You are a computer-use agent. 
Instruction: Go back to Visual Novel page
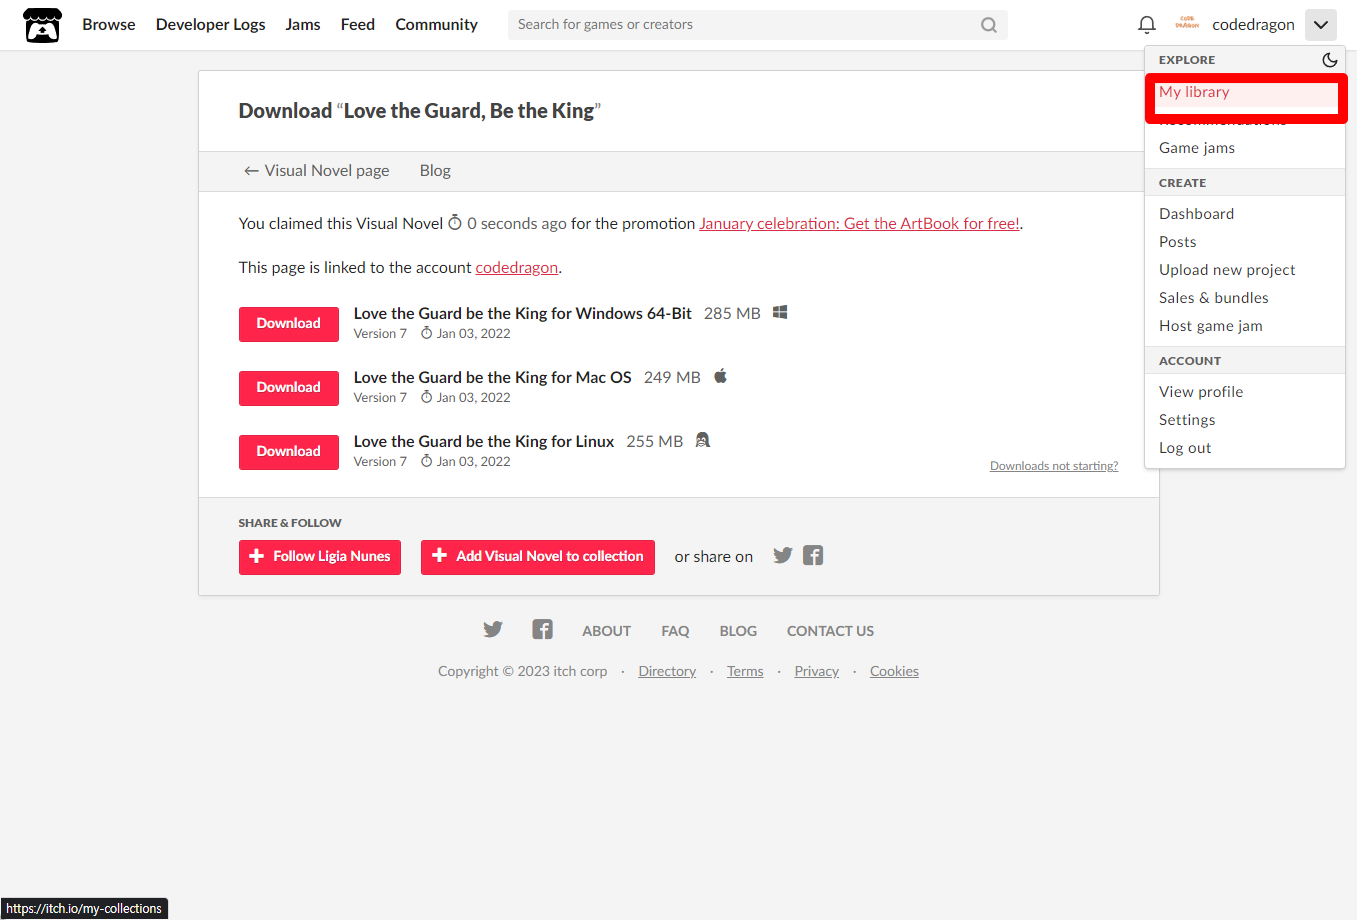pyautogui.click(x=316, y=171)
